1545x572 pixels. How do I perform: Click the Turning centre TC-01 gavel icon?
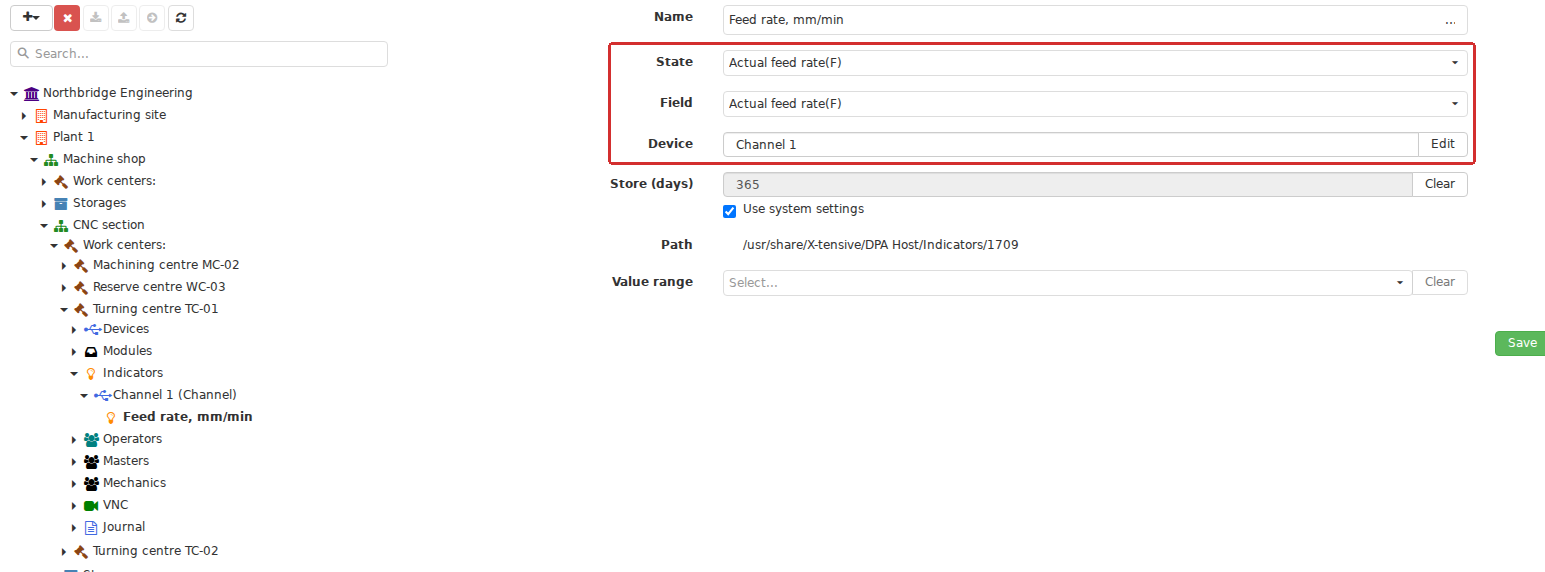click(81, 309)
